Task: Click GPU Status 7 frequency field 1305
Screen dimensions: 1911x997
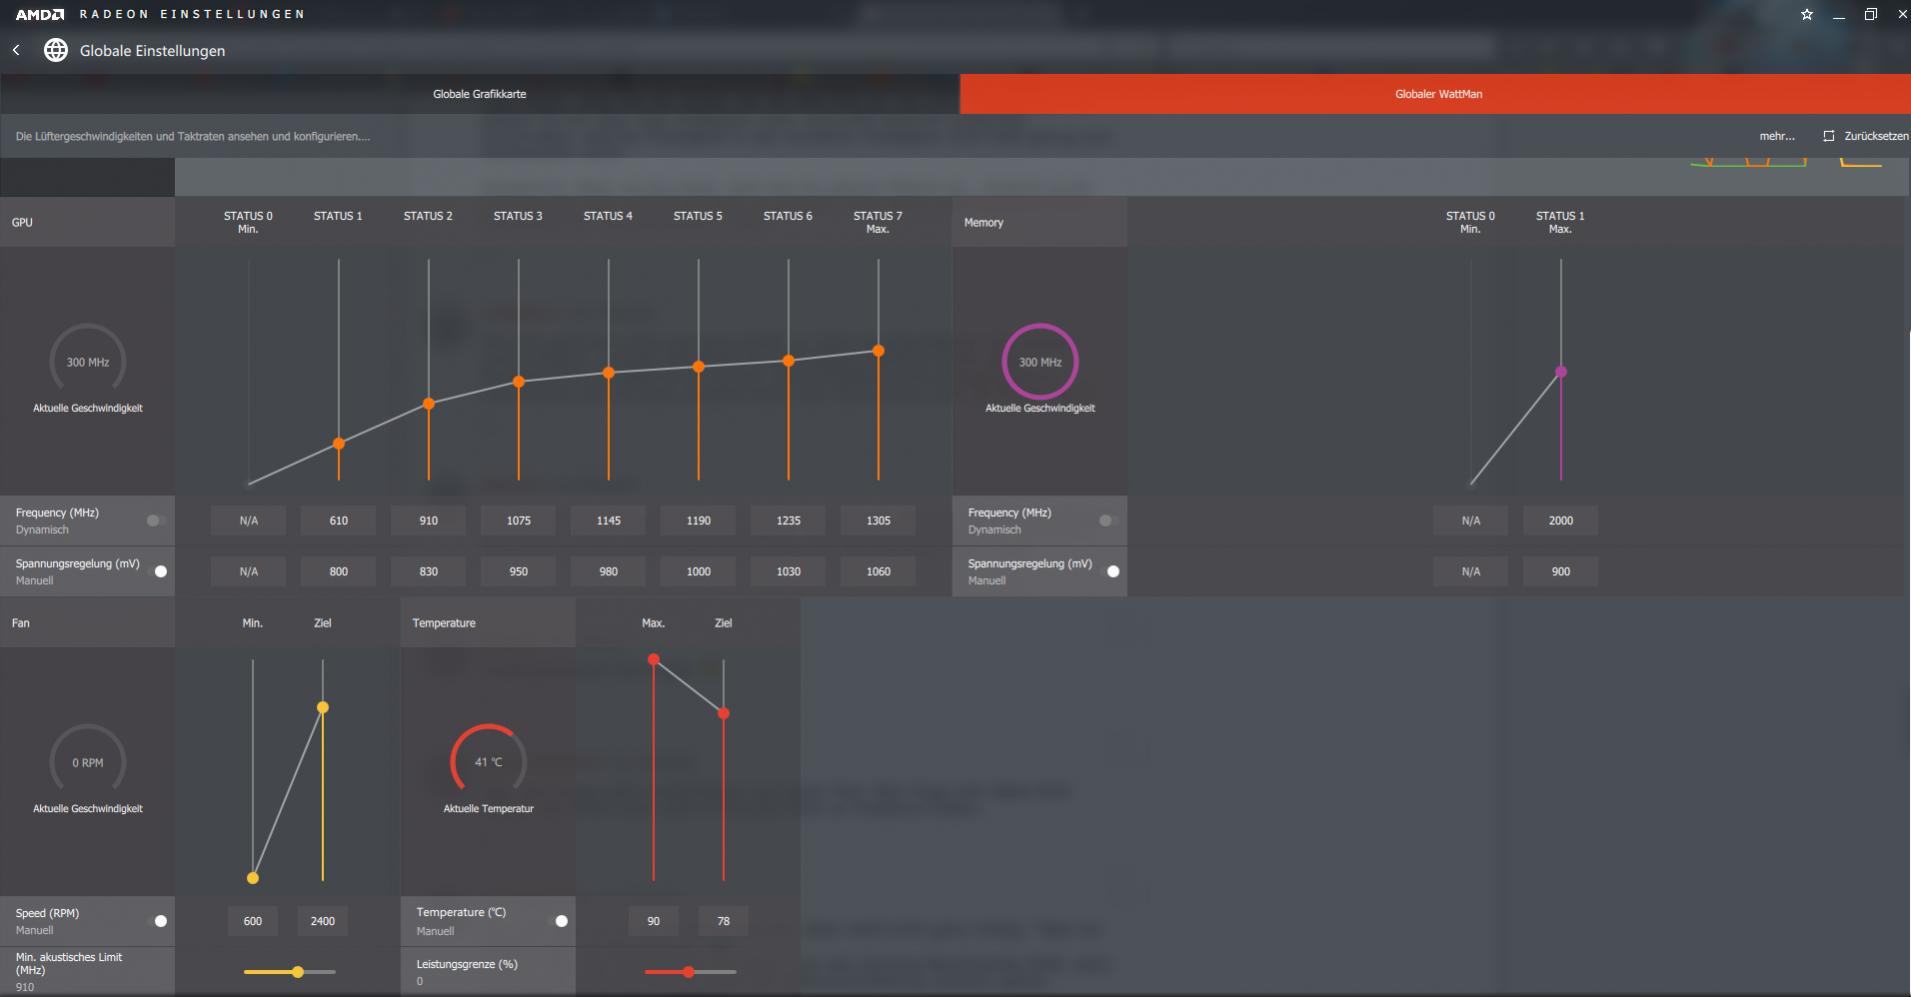Action: [x=878, y=521]
